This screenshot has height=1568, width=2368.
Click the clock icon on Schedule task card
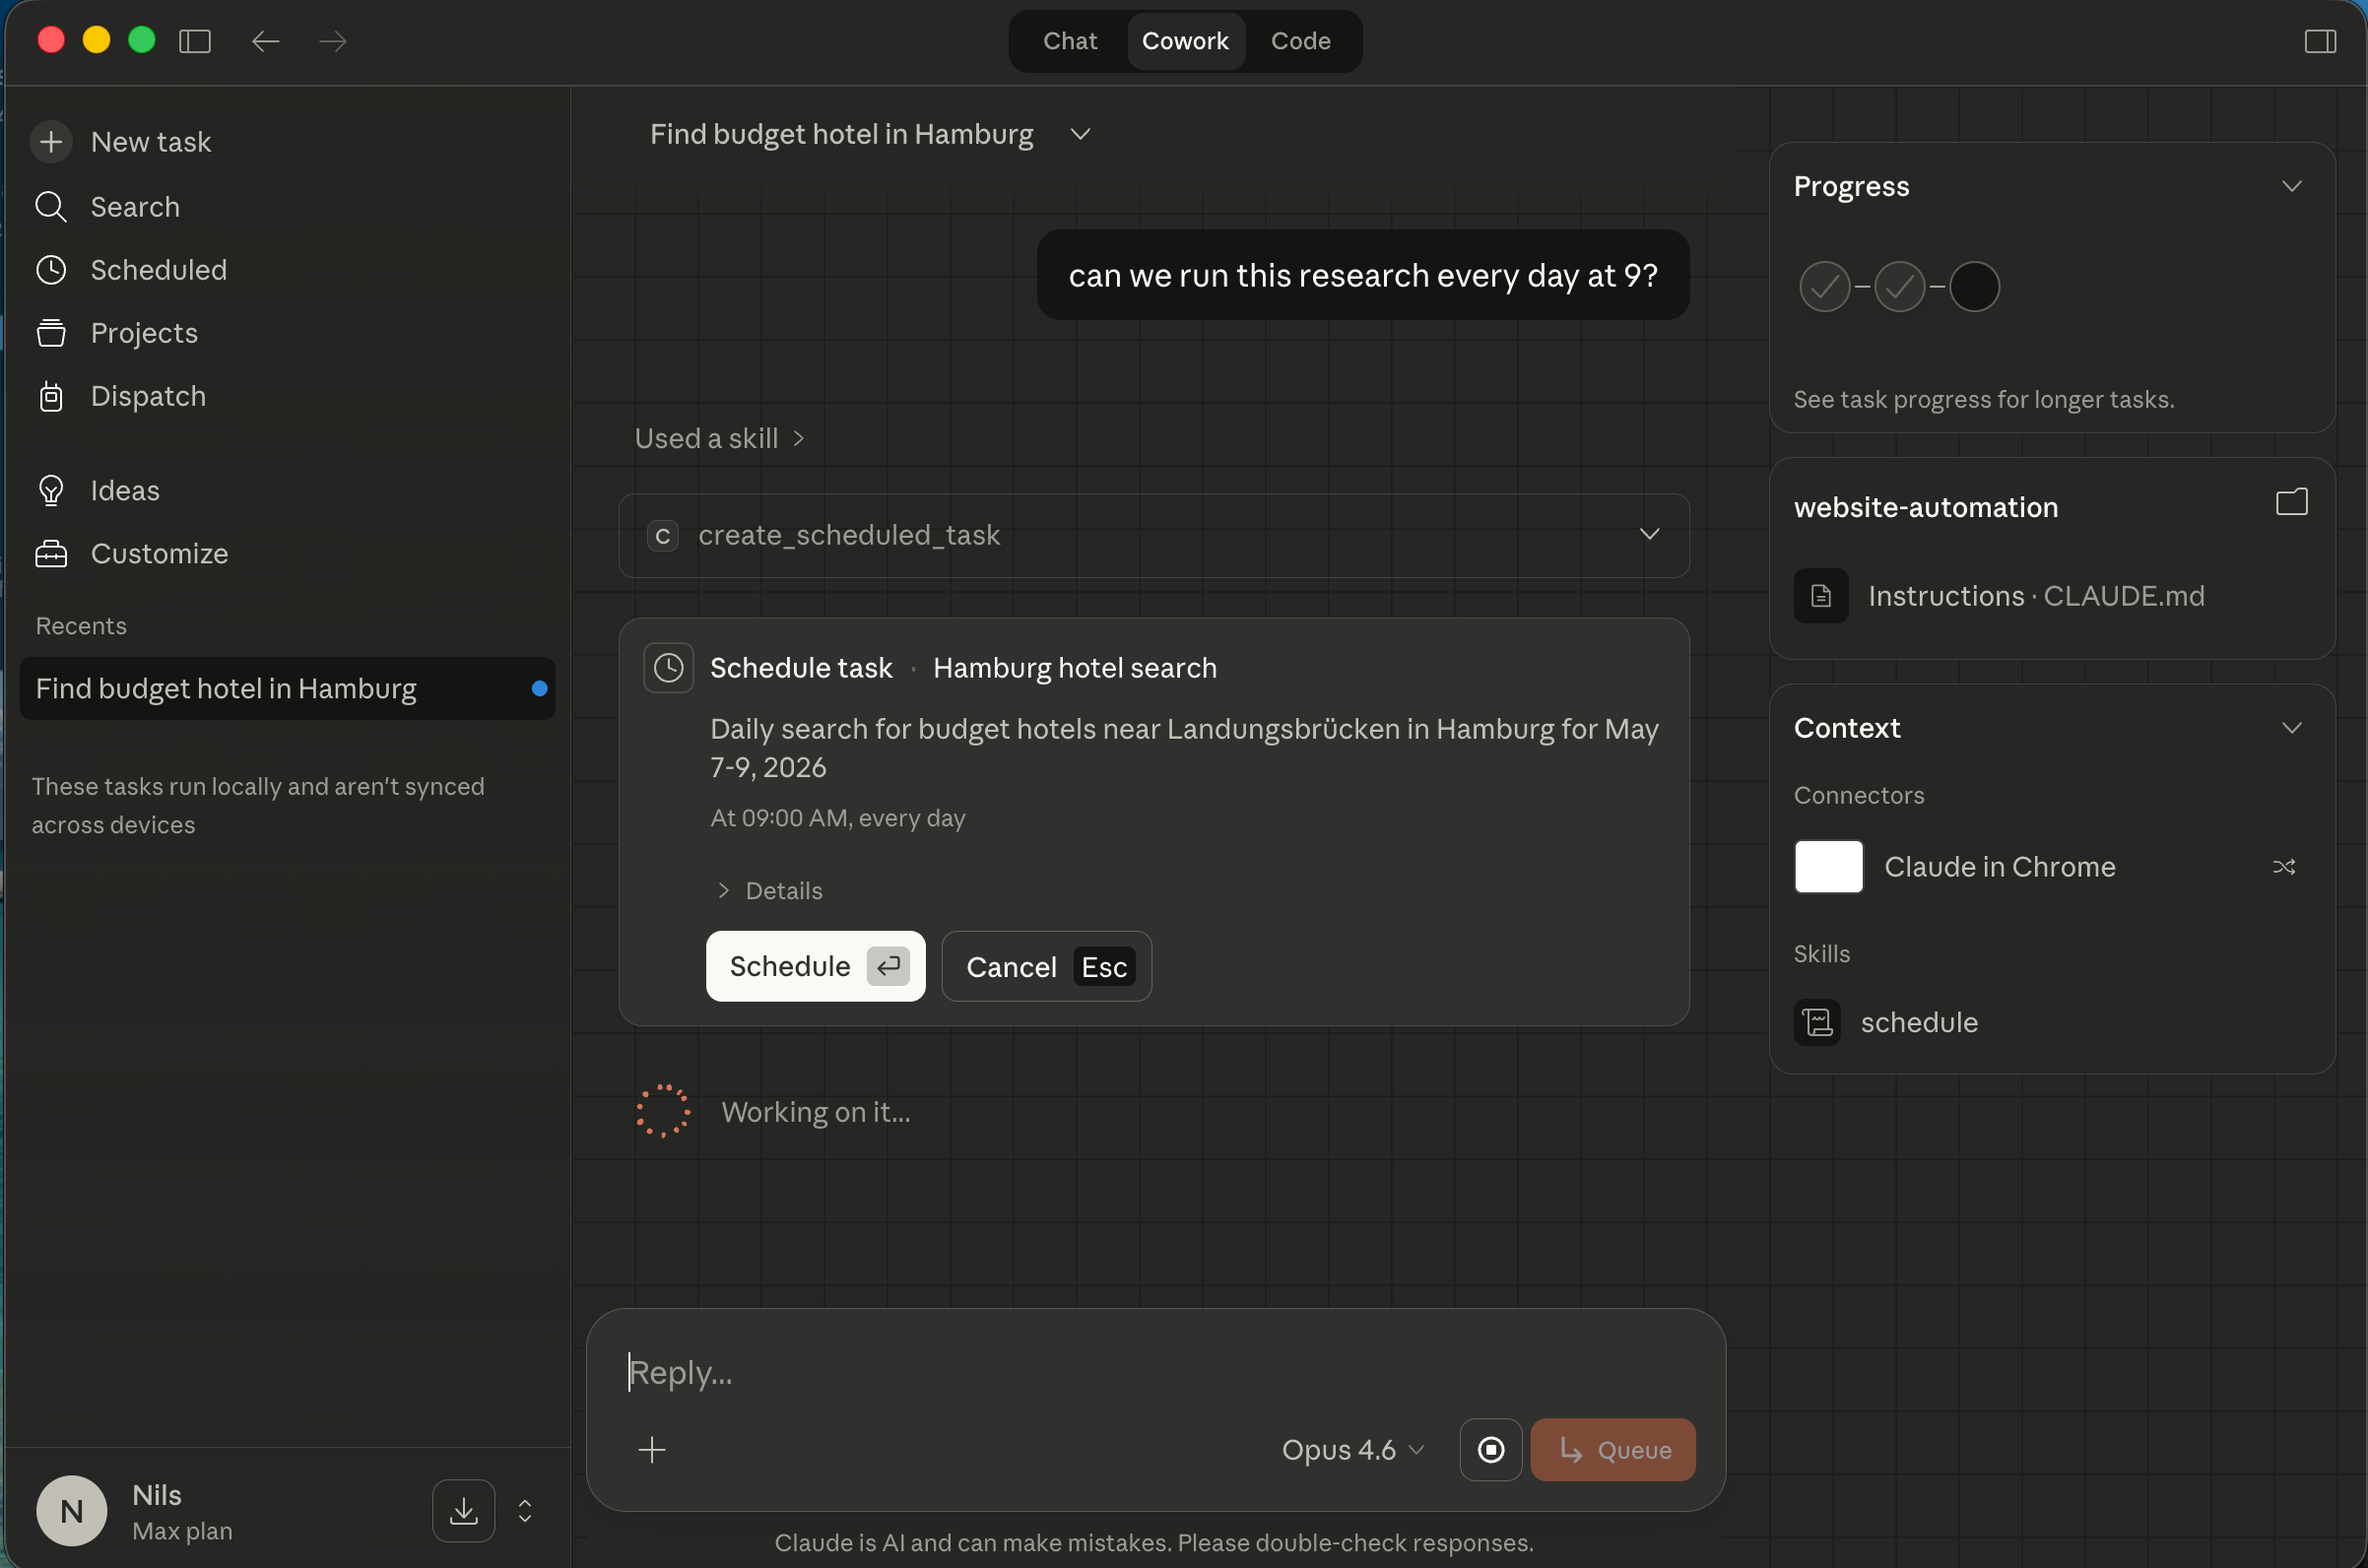[x=669, y=668]
